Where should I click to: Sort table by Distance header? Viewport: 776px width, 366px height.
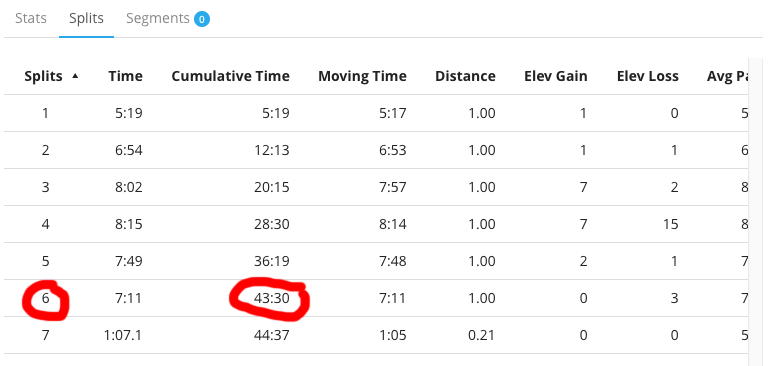(x=465, y=76)
